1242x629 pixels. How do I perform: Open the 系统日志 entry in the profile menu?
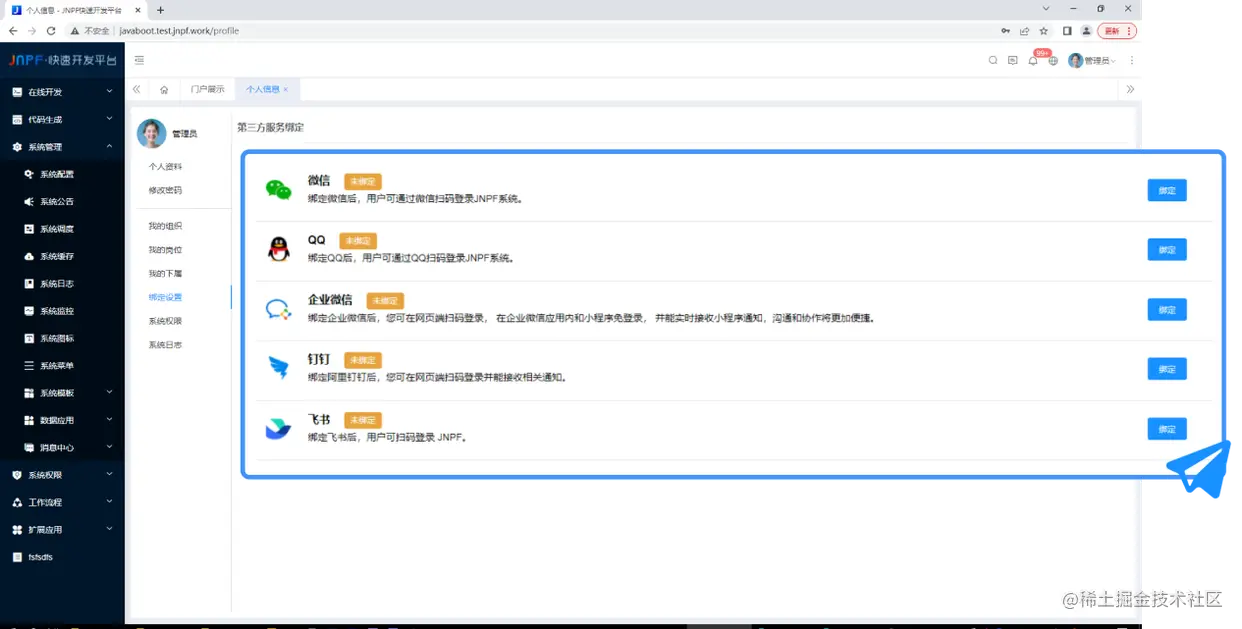coord(165,345)
